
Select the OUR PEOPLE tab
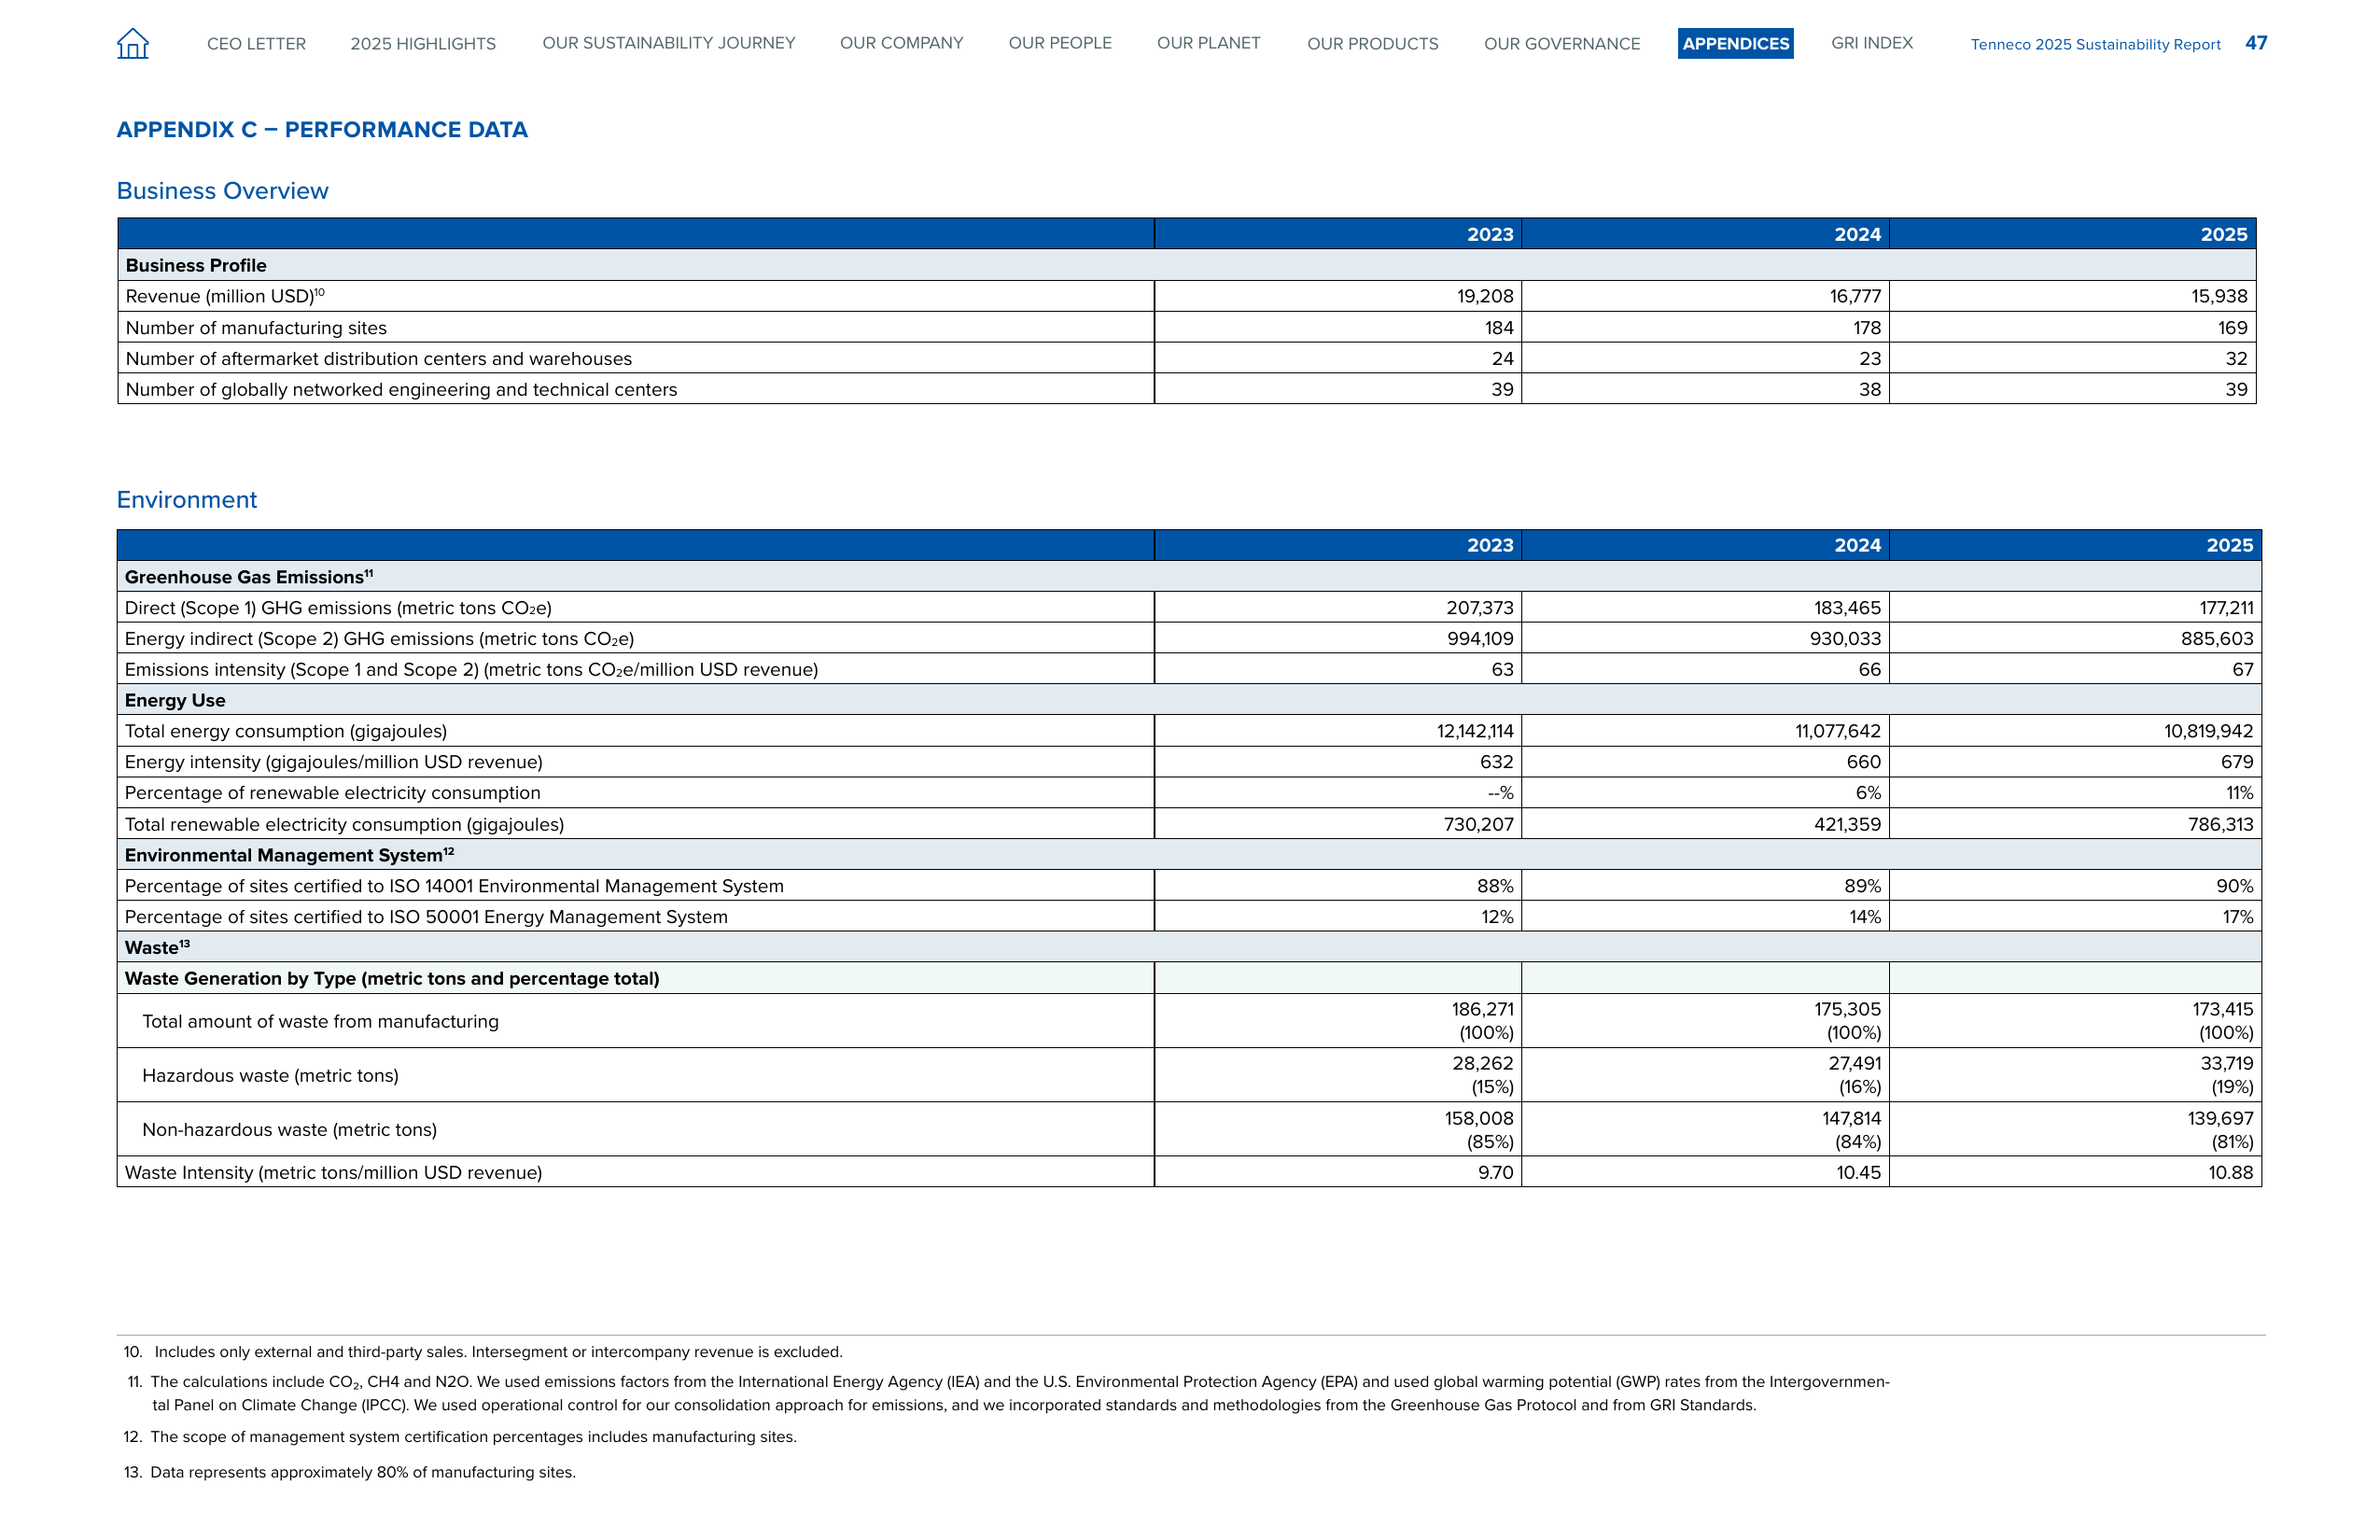pyautogui.click(x=1060, y=43)
